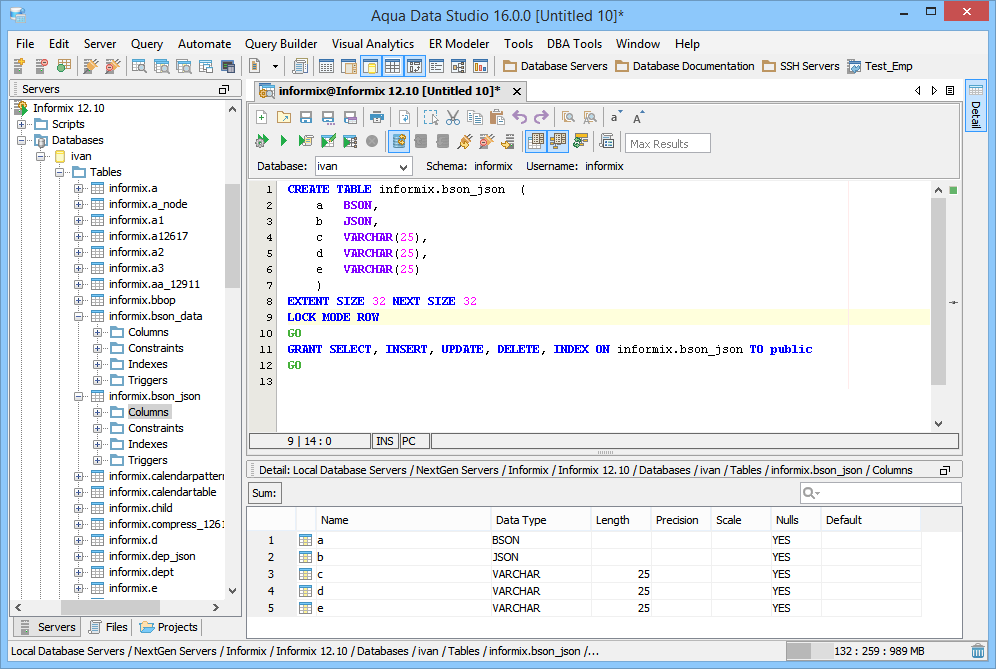Toggle the grid results view button
The height and width of the screenshot is (669, 996).
pyautogui.click(x=536, y=142)
